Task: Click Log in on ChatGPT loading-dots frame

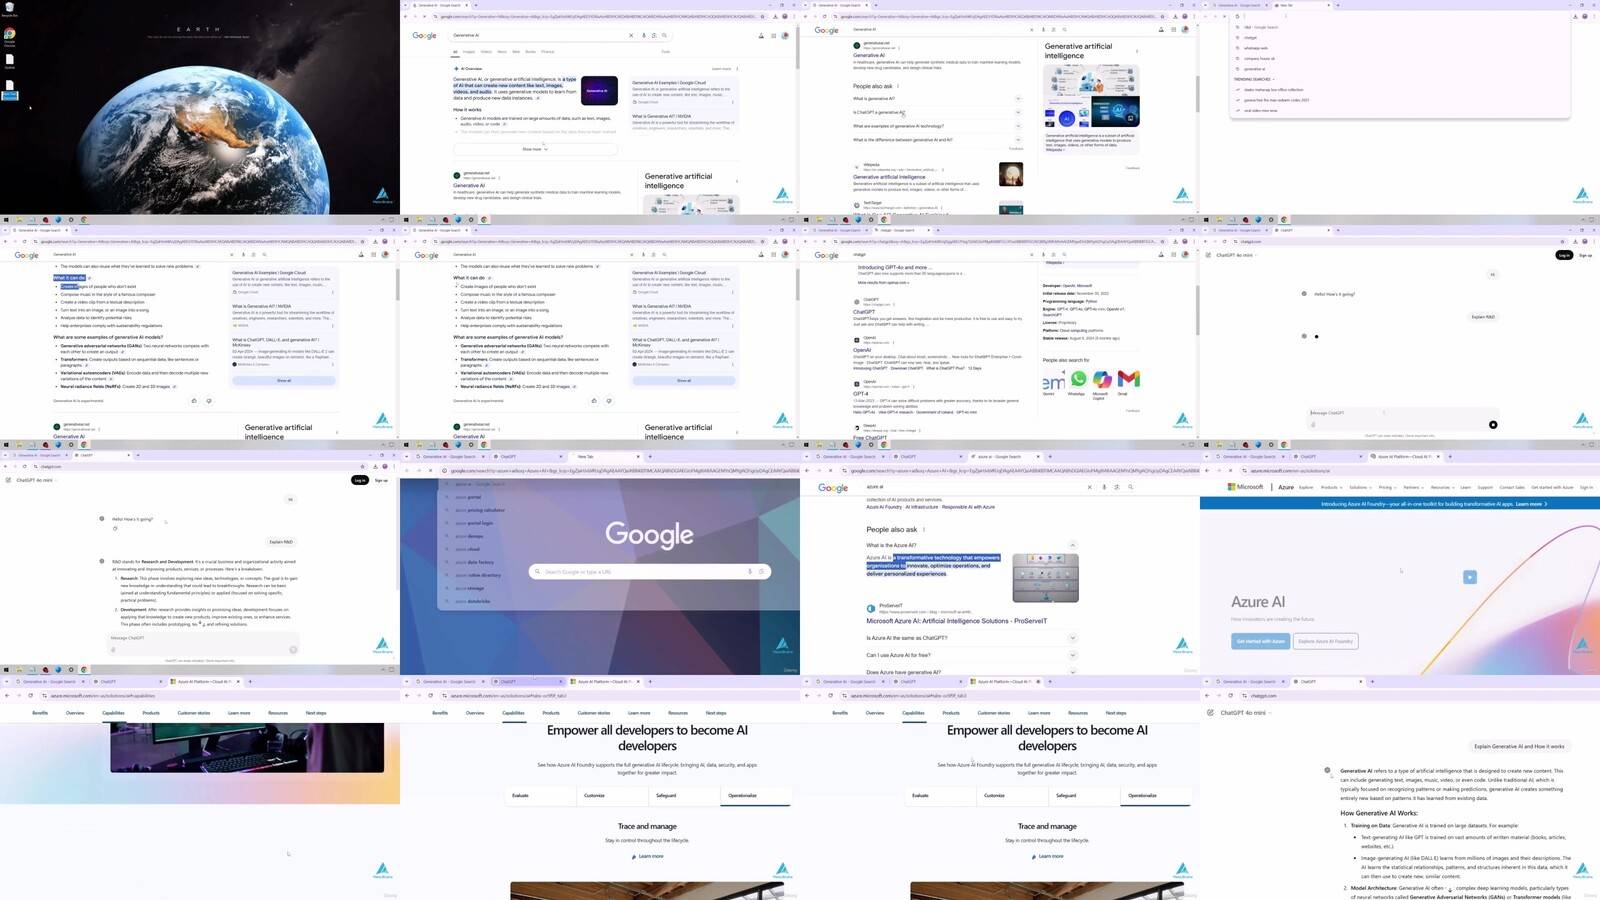Action: coord(1564,255)
